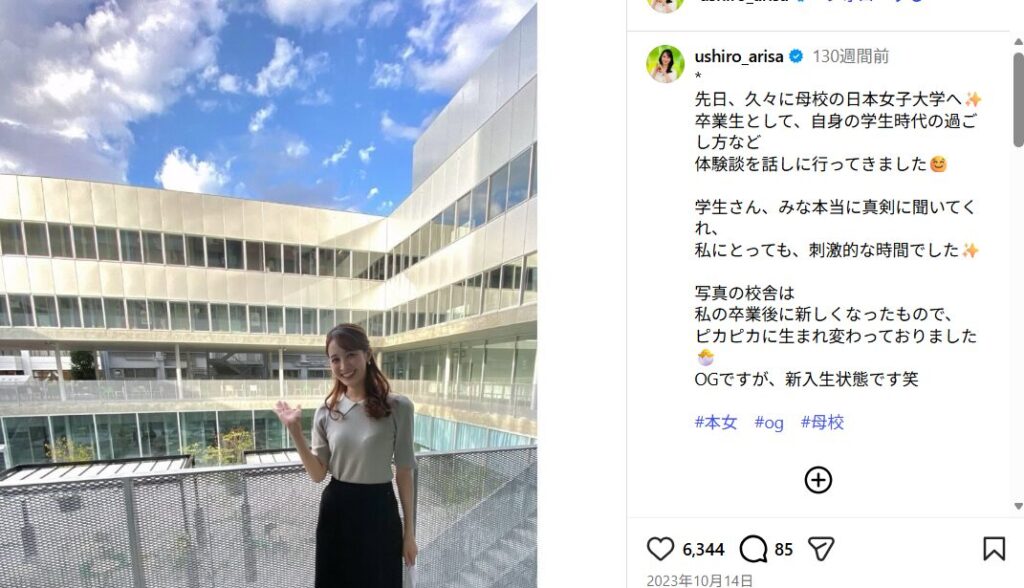
Task: Click the comment panel scrollbar thumb
Action: click(1018, 98)
